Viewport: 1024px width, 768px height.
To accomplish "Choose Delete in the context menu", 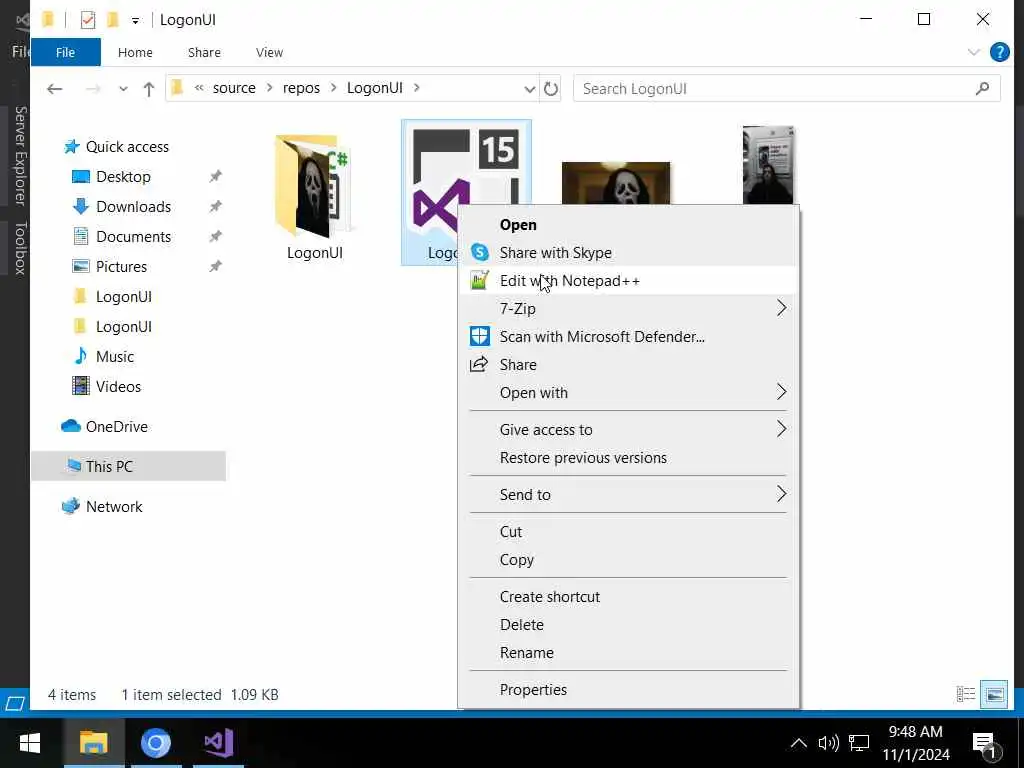I will (628, 625).
